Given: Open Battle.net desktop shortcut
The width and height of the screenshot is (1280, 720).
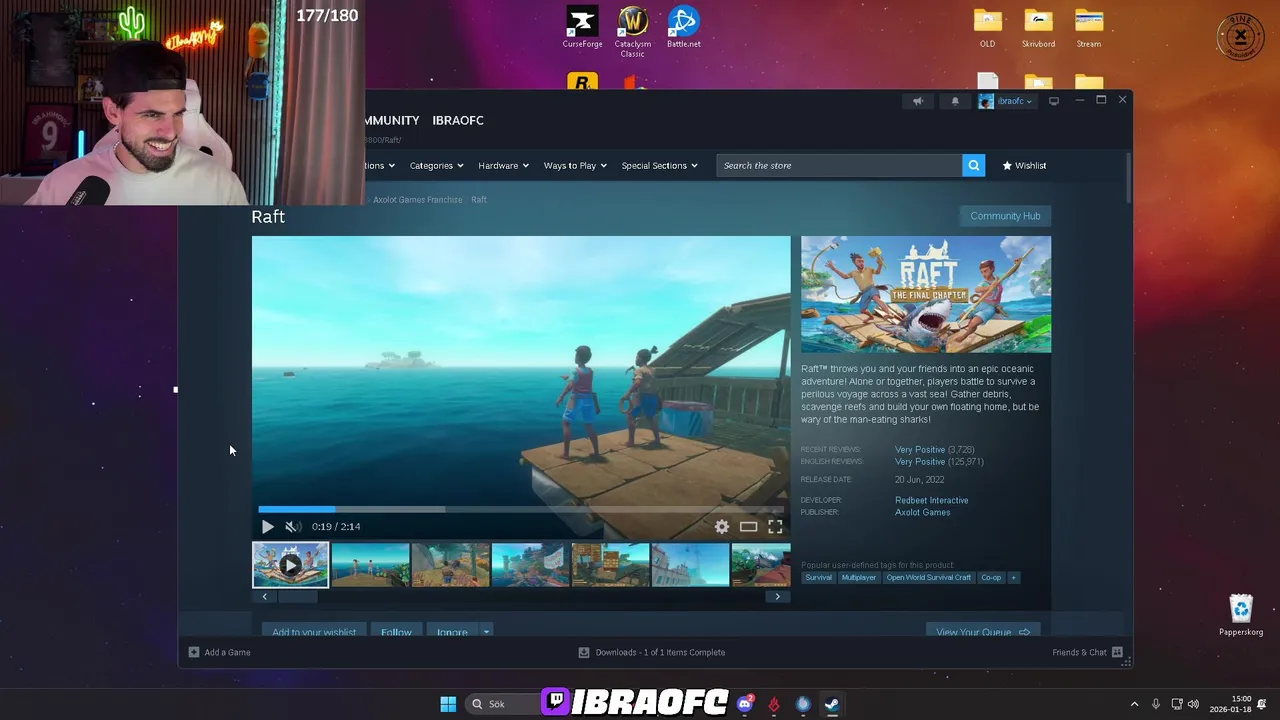Looking at the screenshot, I should (x=684, y=27).
